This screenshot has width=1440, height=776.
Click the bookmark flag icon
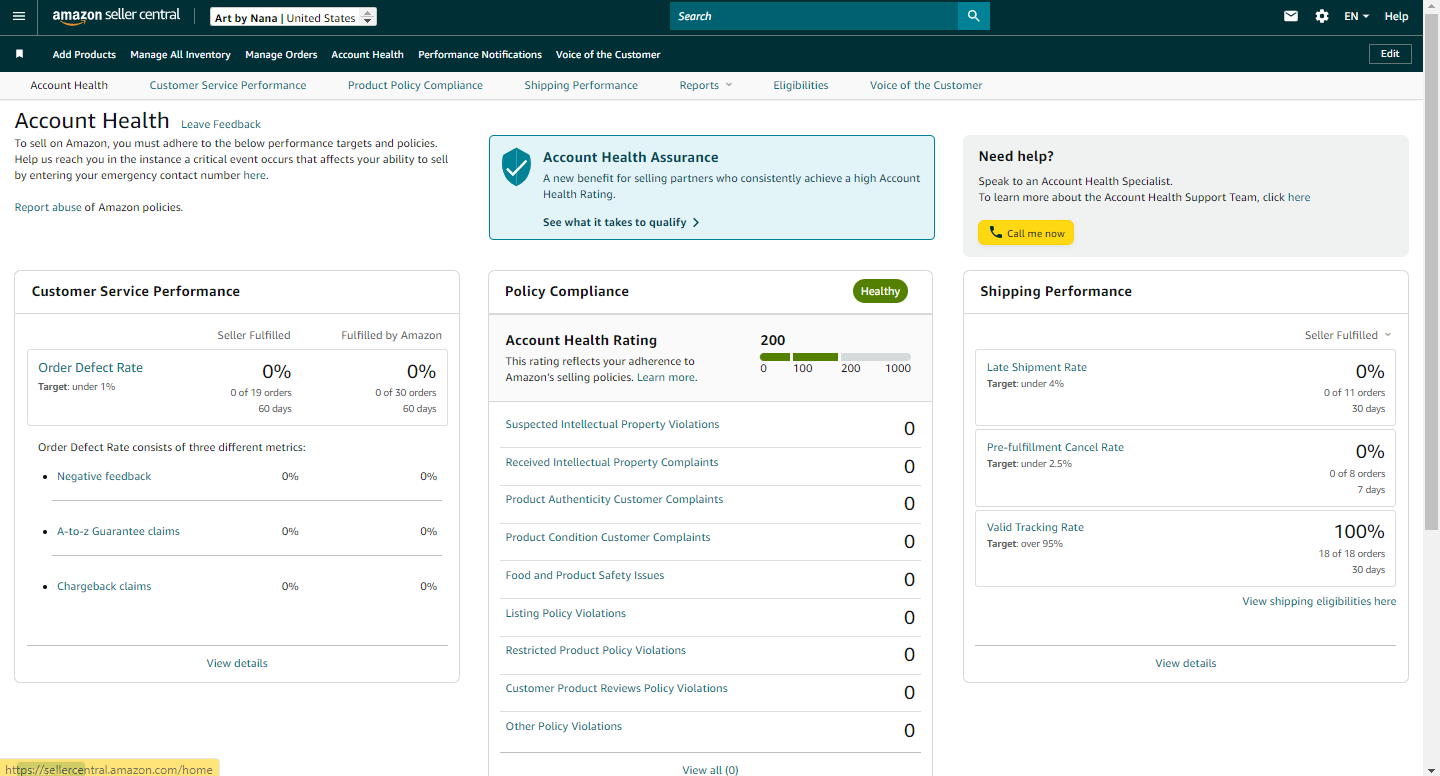click(x=19, y=54)
